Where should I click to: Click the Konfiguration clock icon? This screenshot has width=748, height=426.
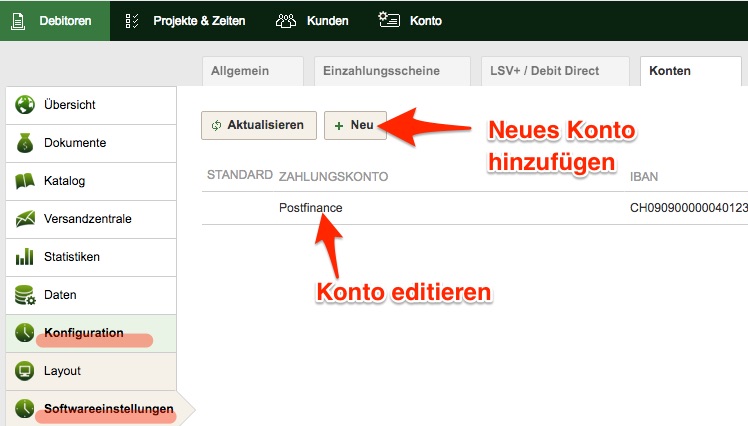tap(25, 332)
